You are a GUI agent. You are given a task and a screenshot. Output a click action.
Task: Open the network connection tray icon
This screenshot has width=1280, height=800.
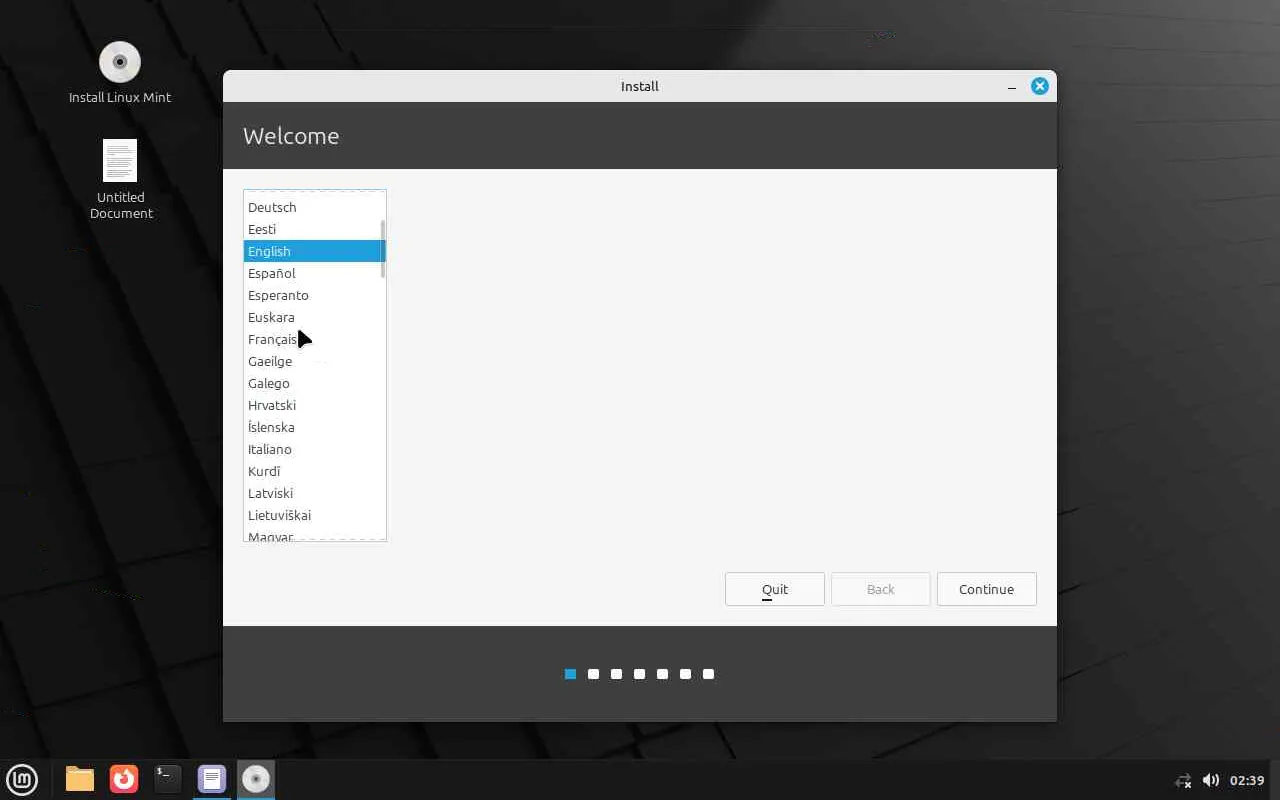(x=1183, y=780)
